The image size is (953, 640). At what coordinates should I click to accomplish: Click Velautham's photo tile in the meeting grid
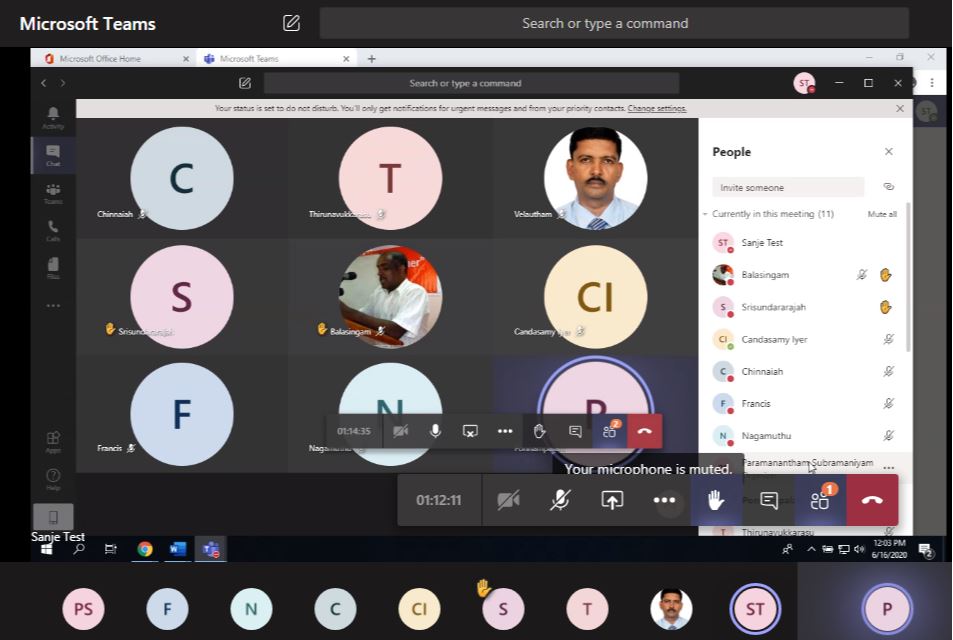point(596,178)
